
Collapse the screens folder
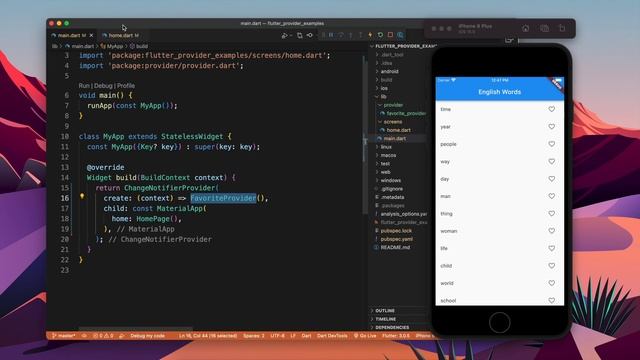(393, 122)
